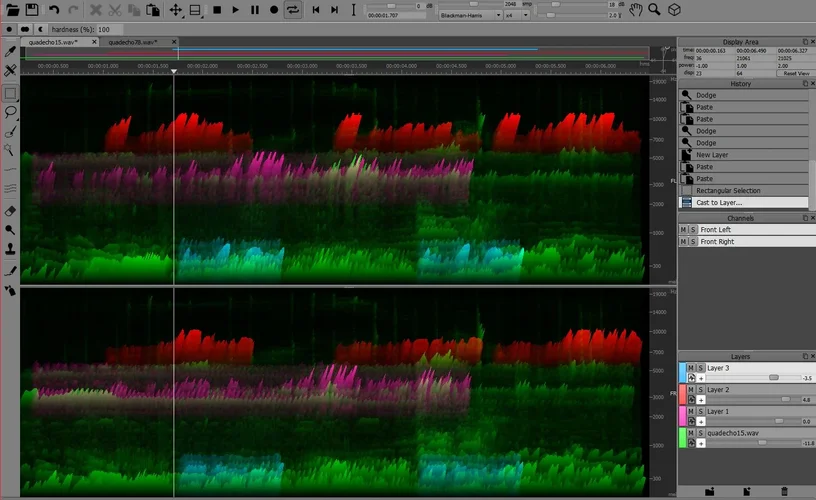Solo Layer 2

[x=701, y=389]
